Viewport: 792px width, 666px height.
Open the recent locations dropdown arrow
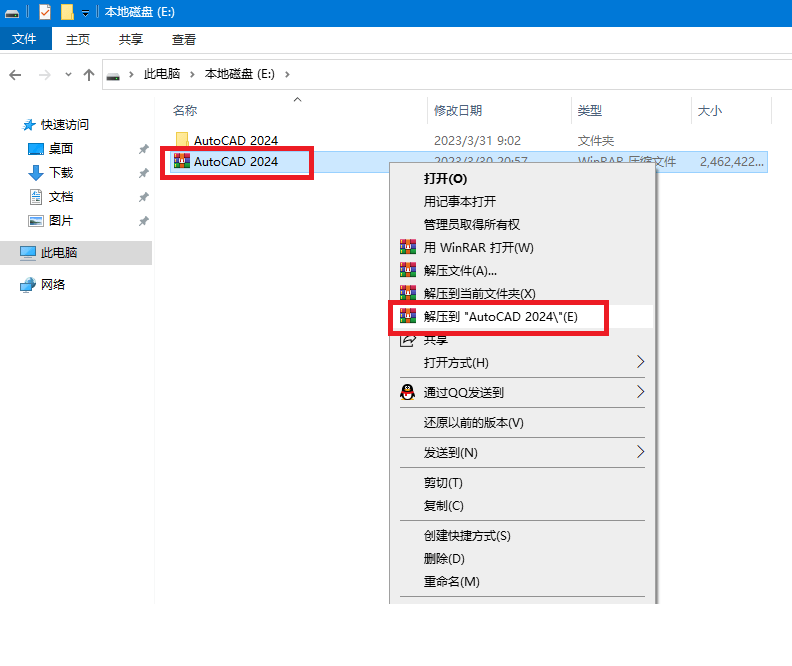tap(68, 75)
